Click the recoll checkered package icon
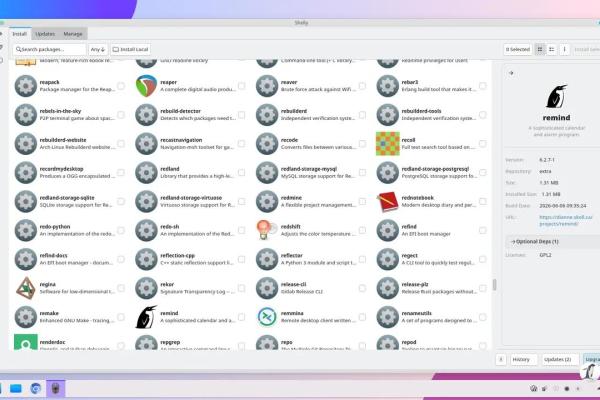Viewport: 600px width, 400px height. point(388,144)
